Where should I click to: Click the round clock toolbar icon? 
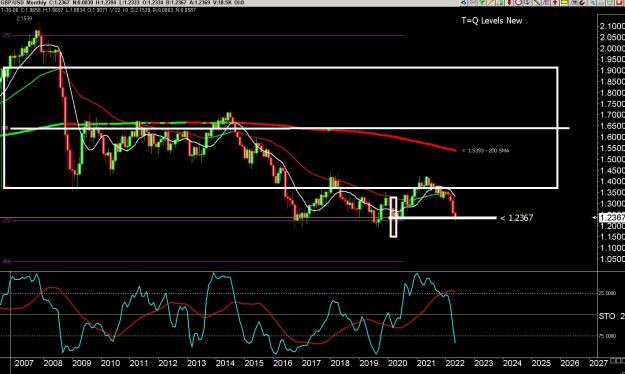click(519, 2)
